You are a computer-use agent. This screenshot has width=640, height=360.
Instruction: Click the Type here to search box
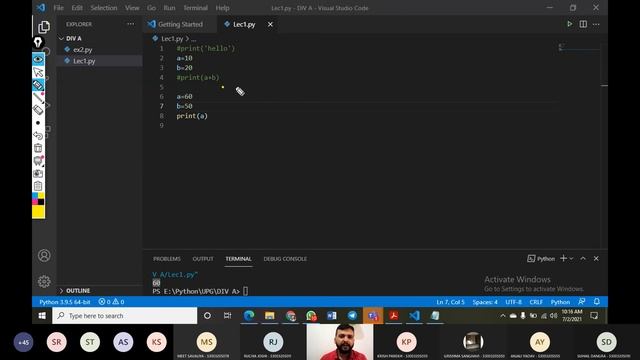(124, 316)
